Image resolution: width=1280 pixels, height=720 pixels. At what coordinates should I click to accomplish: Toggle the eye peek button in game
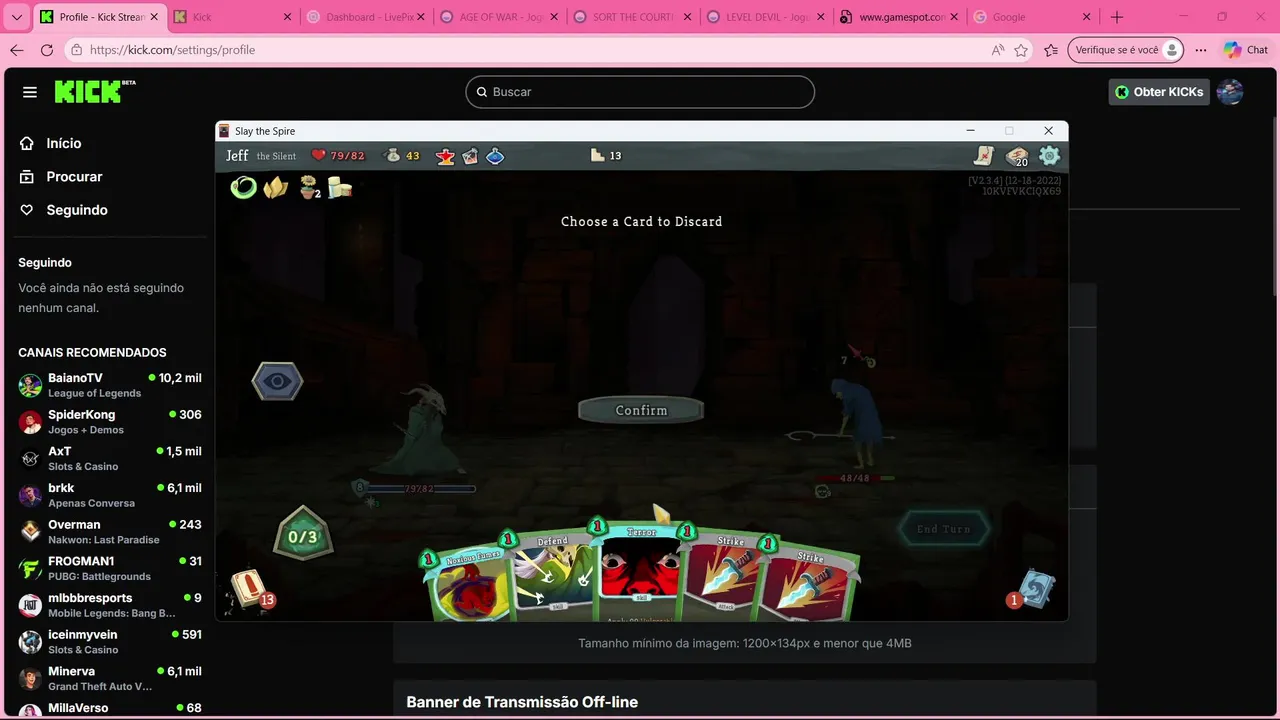pyautogui.click(x=277, y=381)
